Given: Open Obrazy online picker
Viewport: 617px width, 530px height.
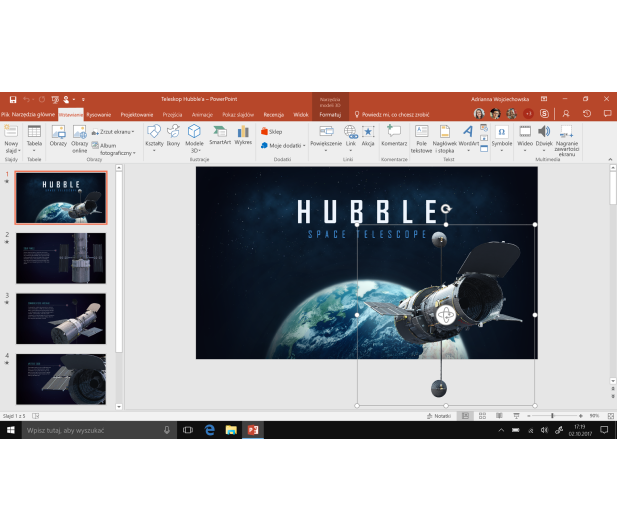Looking at the screenshot, I should click(79, 139).
